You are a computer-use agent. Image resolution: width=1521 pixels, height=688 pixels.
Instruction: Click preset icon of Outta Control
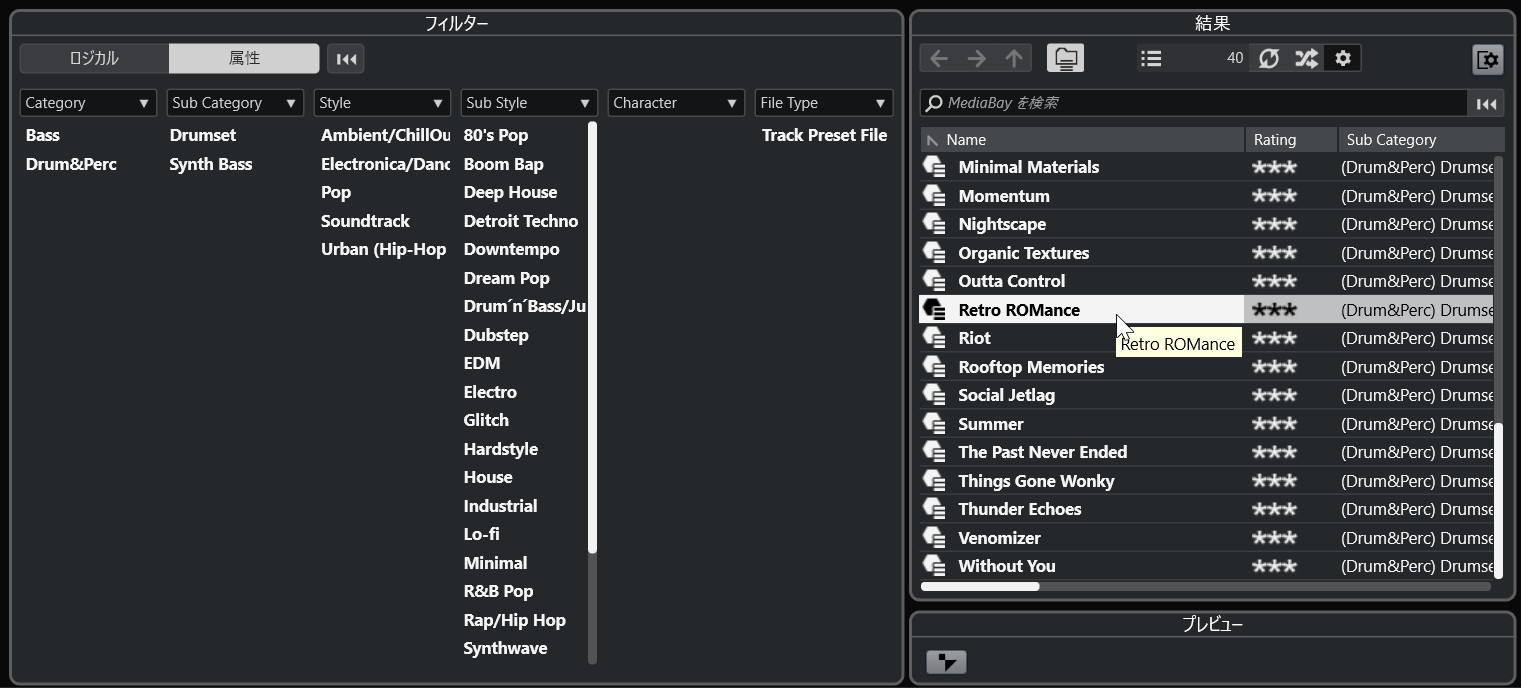(934, 281)
